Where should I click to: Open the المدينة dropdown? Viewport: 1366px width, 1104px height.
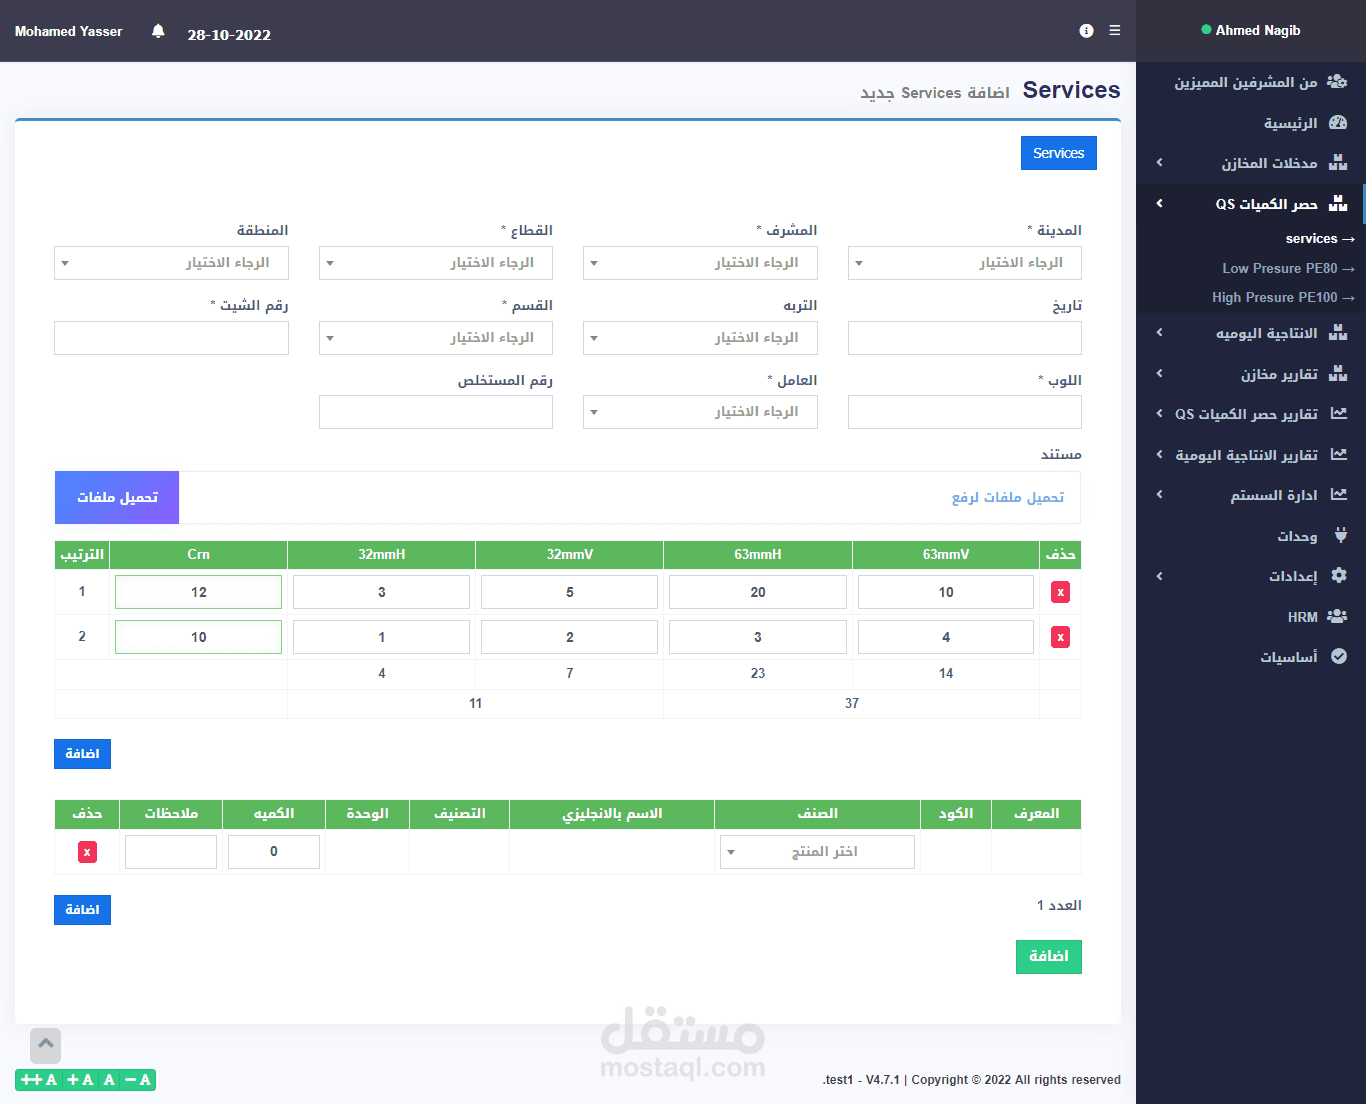(x=965, y=263)
